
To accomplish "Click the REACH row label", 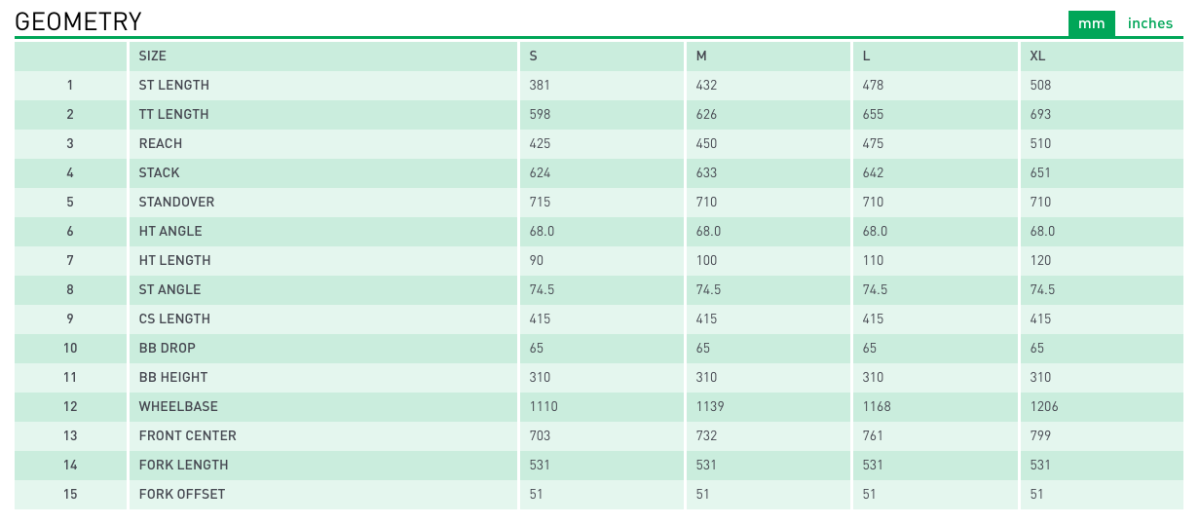I will click(x=161, y=143).
